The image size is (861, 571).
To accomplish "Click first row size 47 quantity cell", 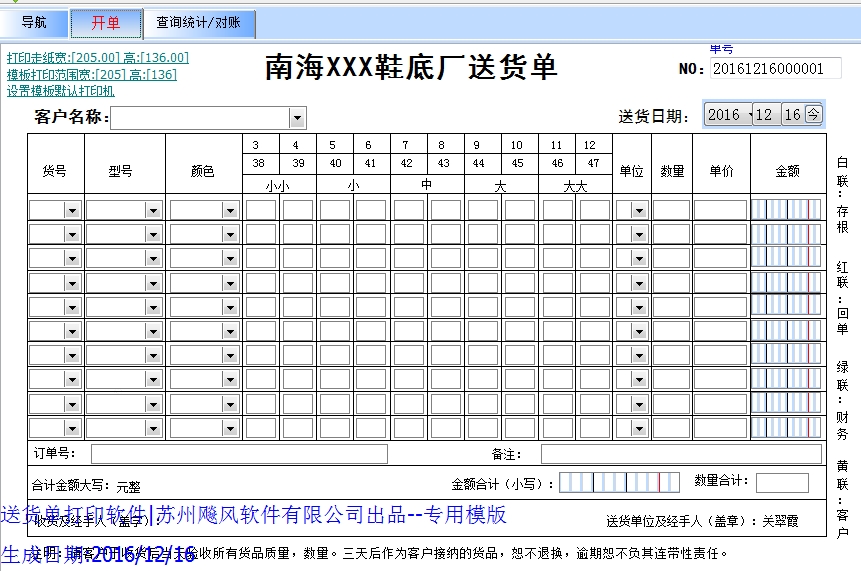I will click(595, 210).
